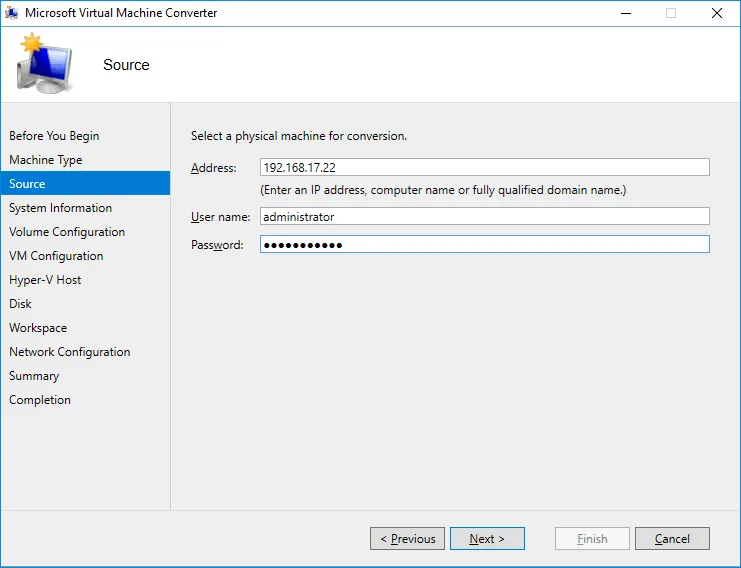Select Before You Begin step
This screenshot has width=741, height=568.
[x=54, y=136]
